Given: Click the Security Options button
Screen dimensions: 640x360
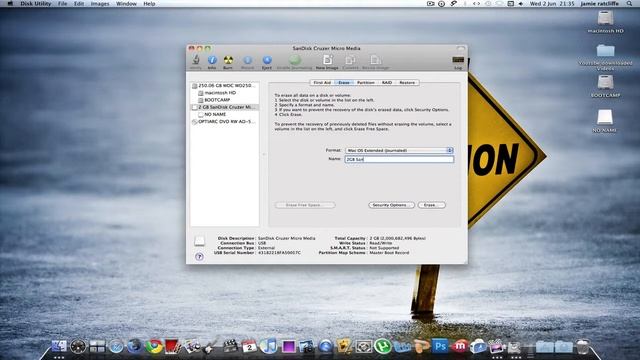Looking at the screenshot, I should coord(391,205).
